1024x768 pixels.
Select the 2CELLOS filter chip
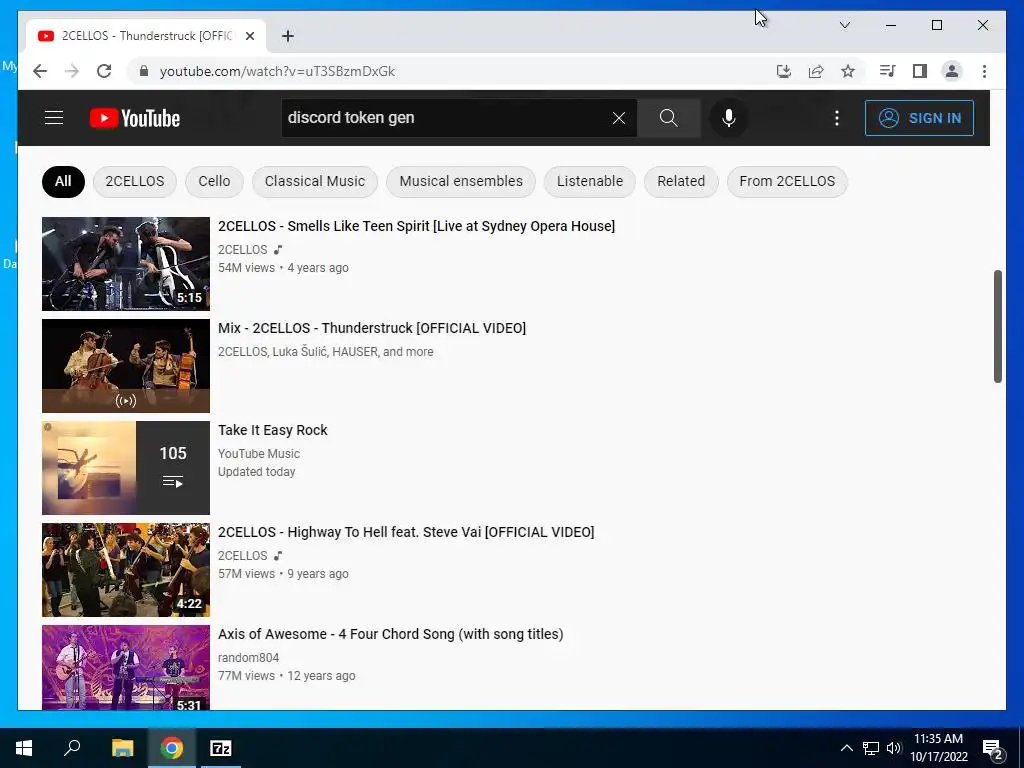(135, 182)
